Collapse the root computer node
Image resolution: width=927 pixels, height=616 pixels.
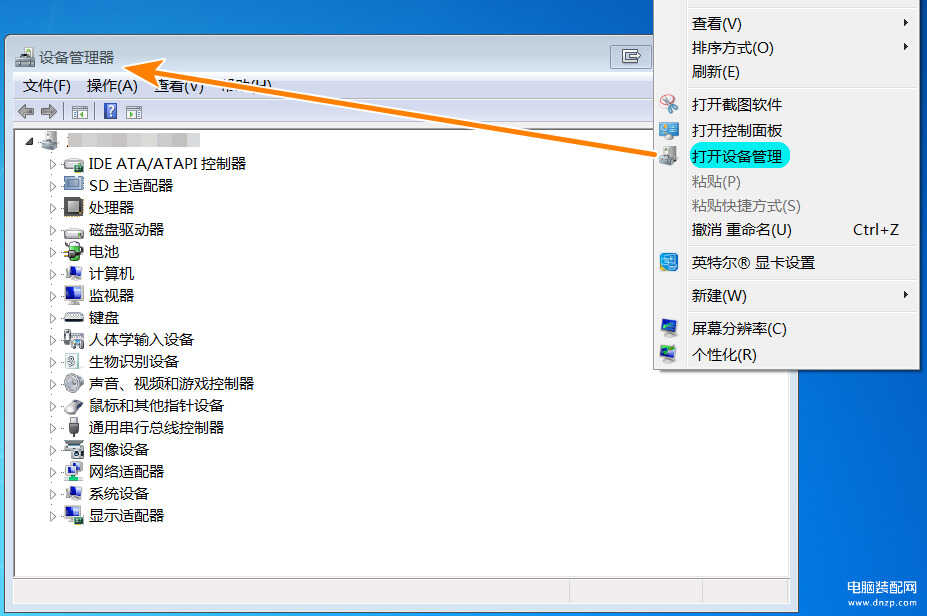[x=29, y=141]
